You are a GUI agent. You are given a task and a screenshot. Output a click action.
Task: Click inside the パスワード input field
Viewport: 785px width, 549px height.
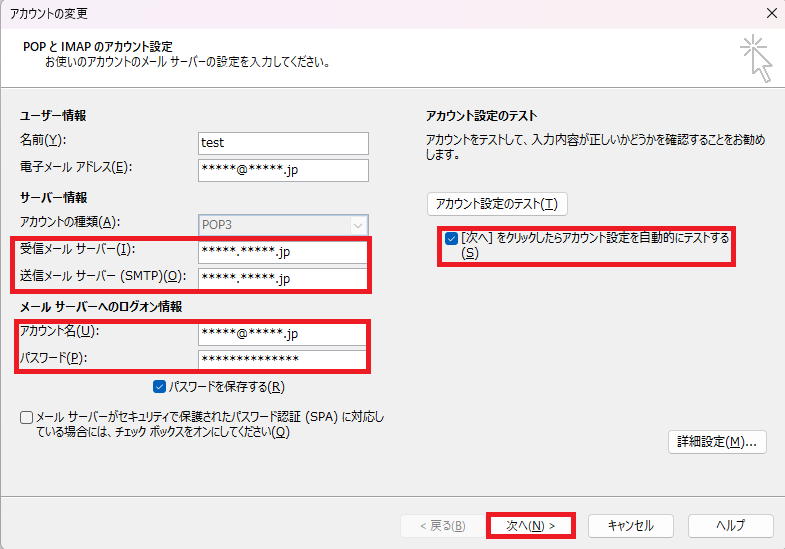point(283,360)
